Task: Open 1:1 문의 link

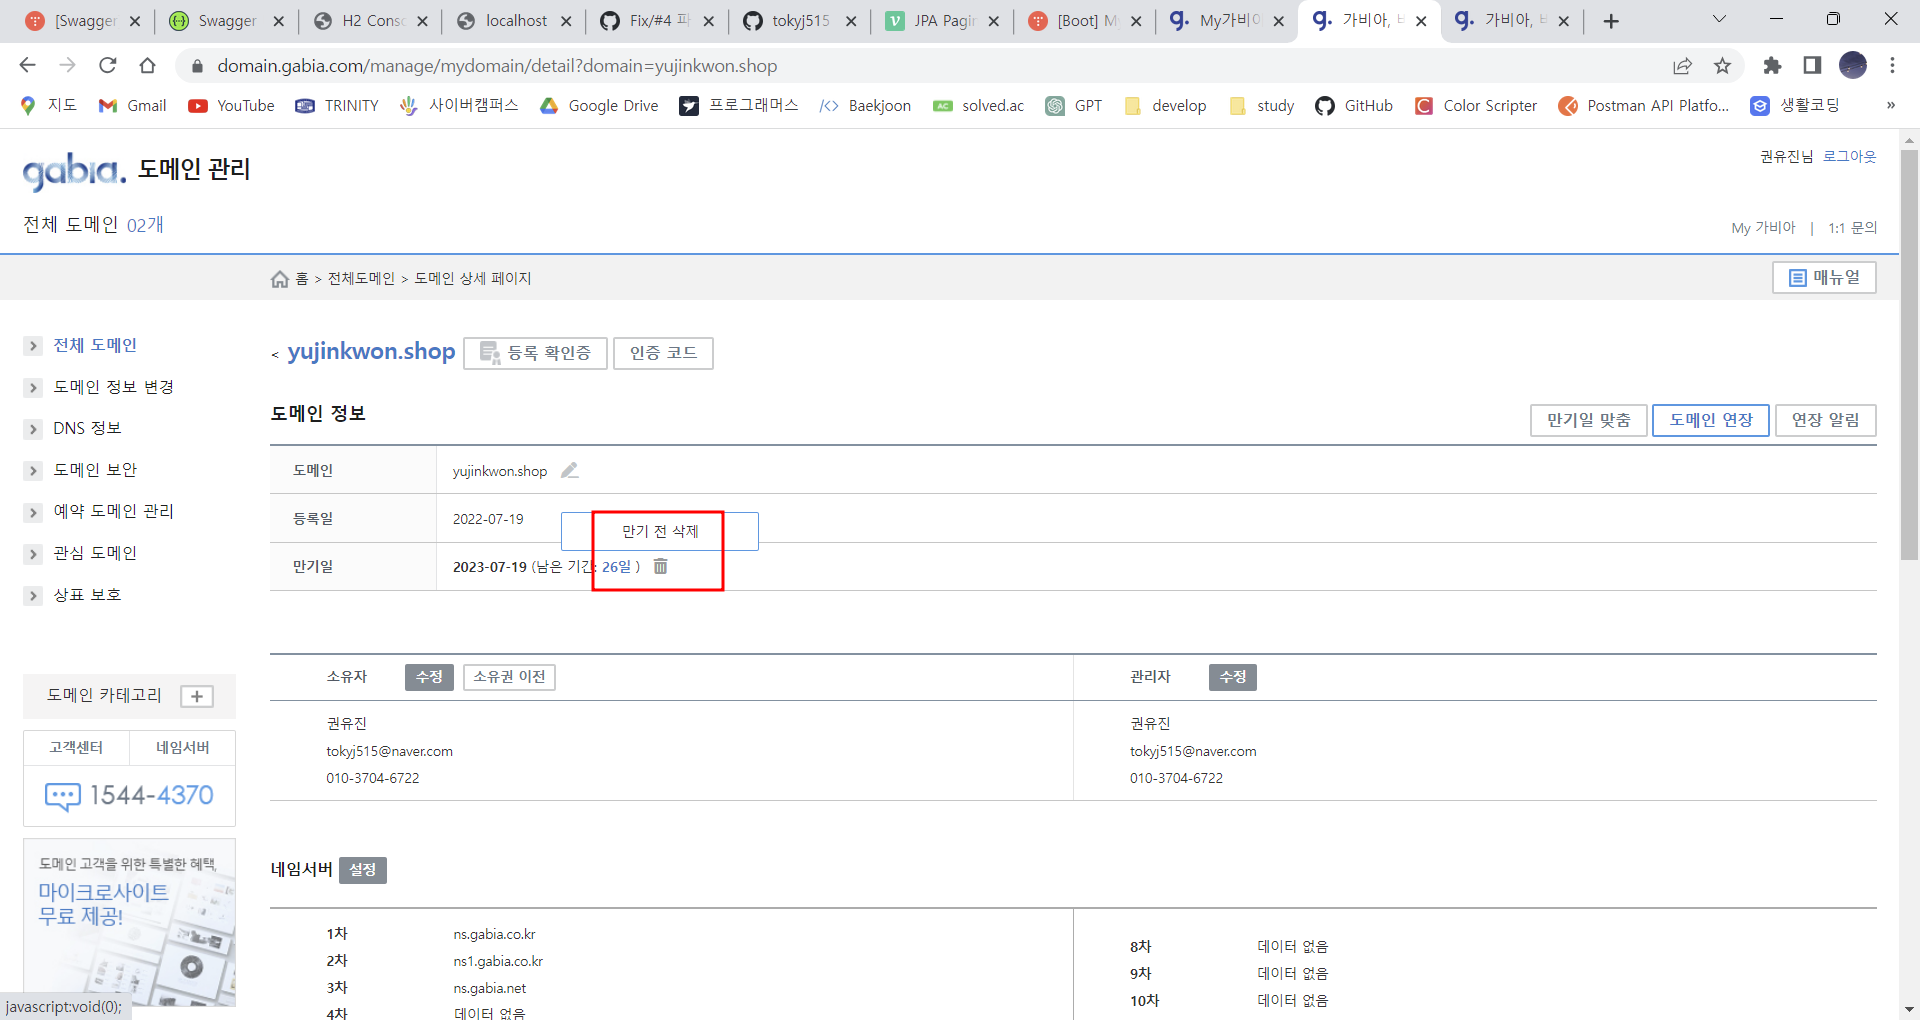Action: 1852,228
